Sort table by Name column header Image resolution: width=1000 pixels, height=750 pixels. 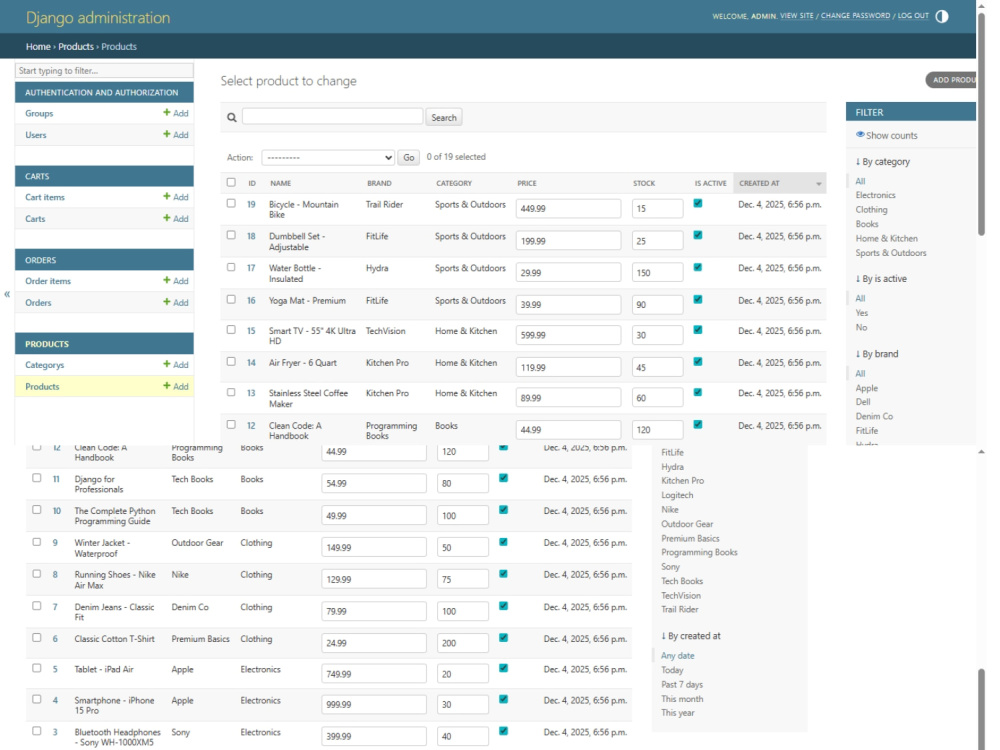click(x=281, y=183)
